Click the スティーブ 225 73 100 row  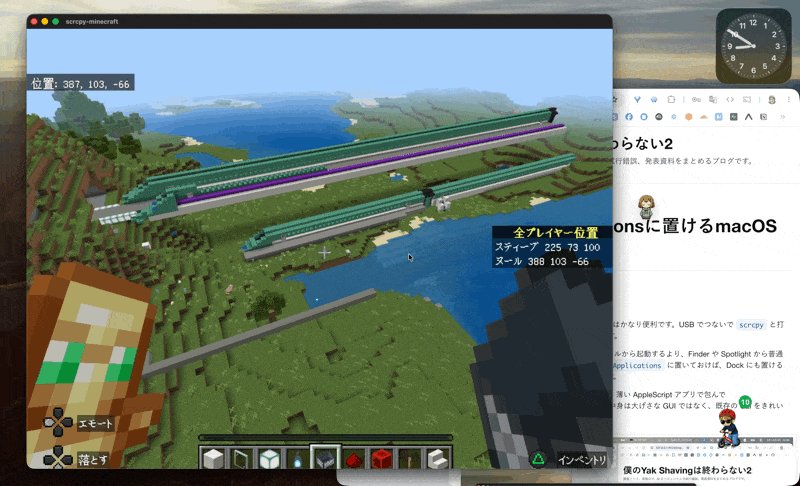pyautogui.click(x=547, y=247)
